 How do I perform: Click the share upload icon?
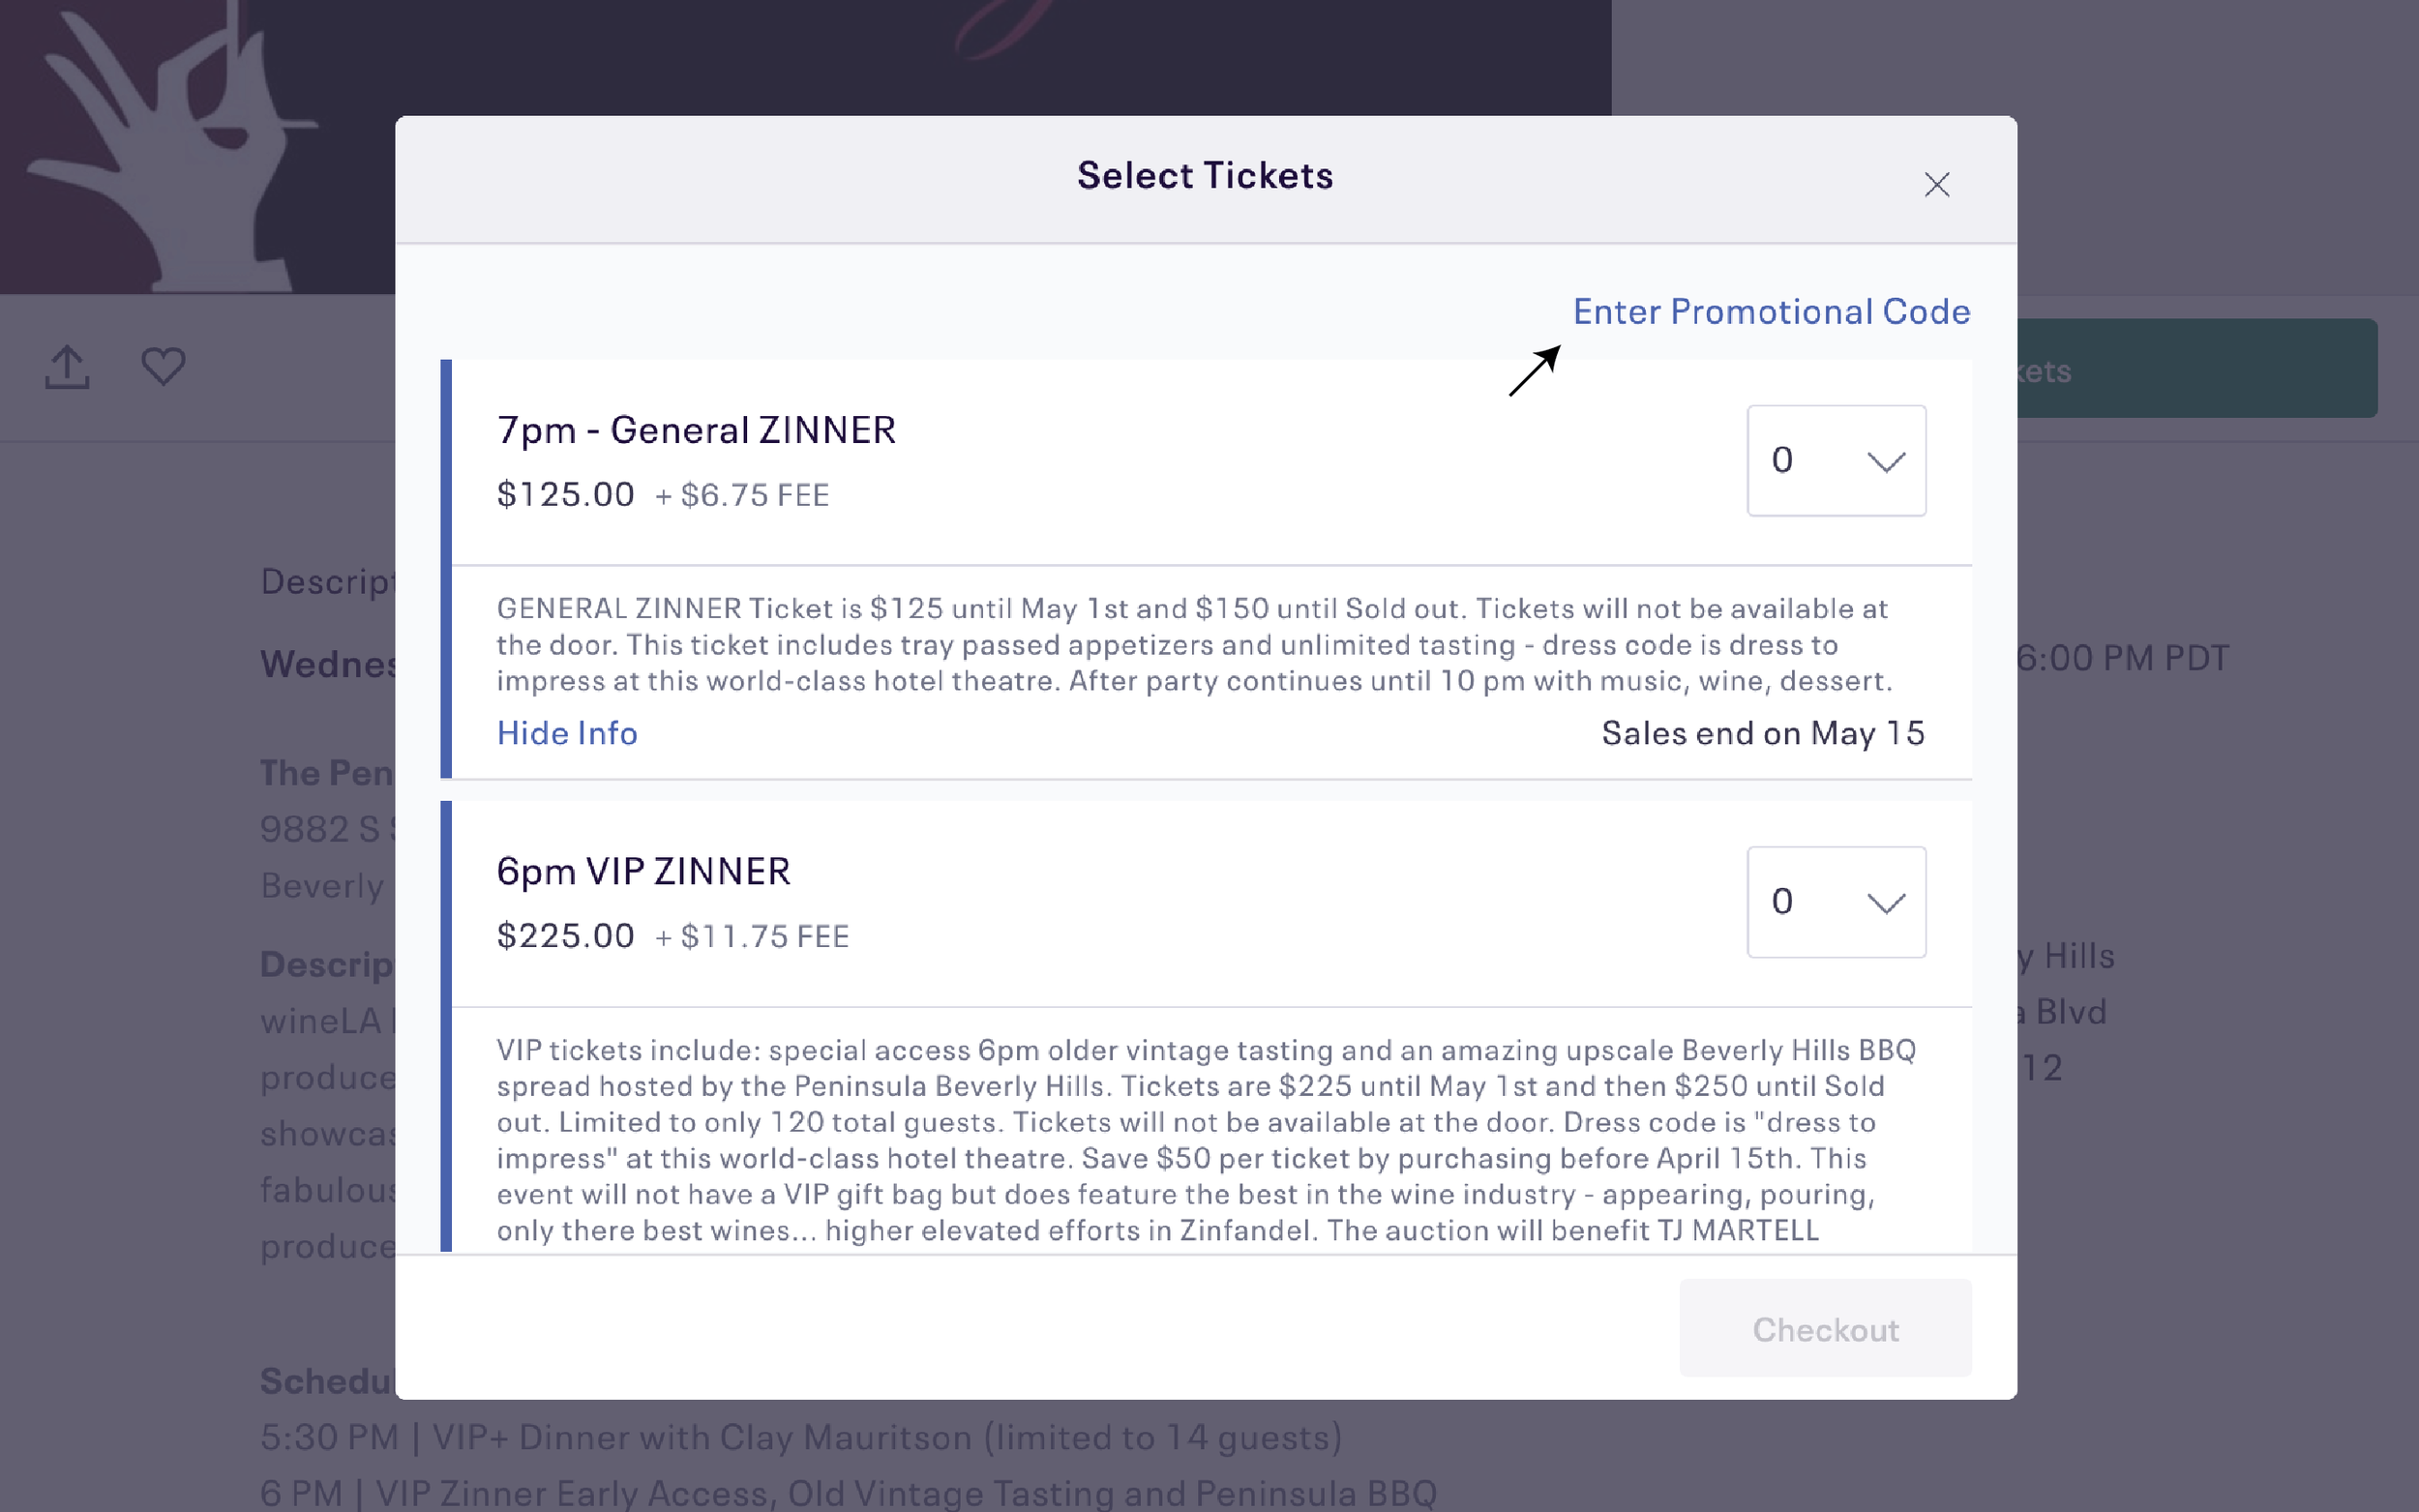[x=67, y=366]
